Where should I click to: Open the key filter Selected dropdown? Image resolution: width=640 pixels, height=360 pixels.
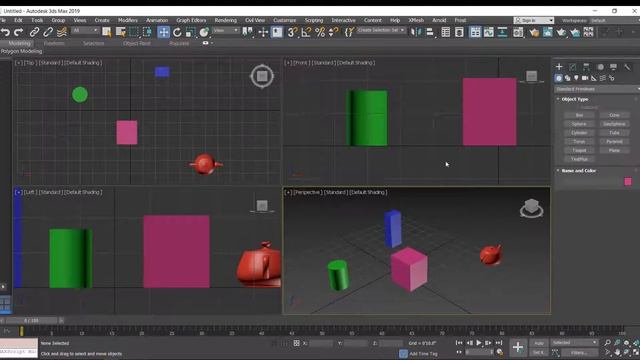pyautogui.click(x=574, y=342)
